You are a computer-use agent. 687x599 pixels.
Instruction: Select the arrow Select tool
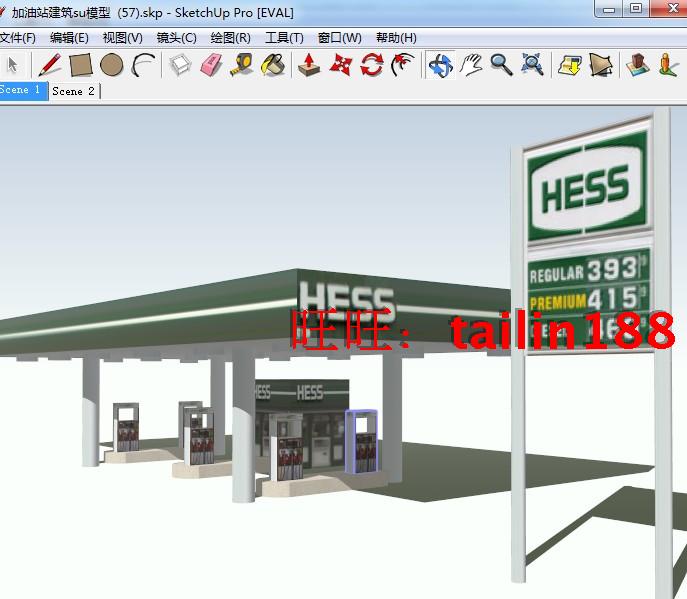(x=13, y=65)
